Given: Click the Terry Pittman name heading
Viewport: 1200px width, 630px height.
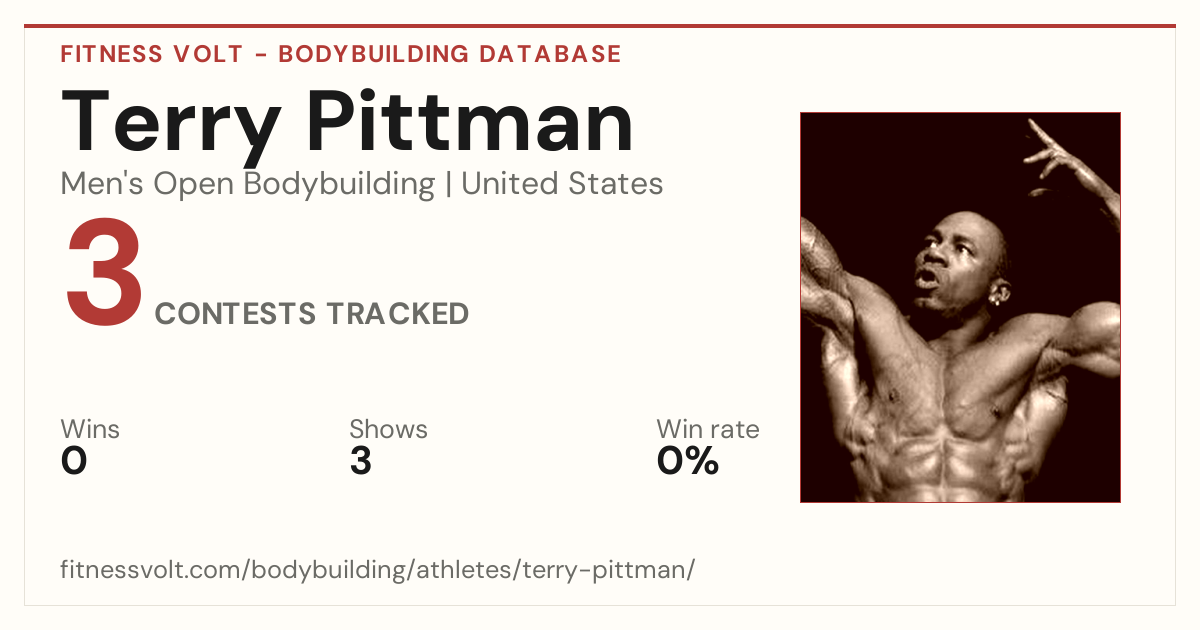Looking at the screenshot, I should [348, 124].
